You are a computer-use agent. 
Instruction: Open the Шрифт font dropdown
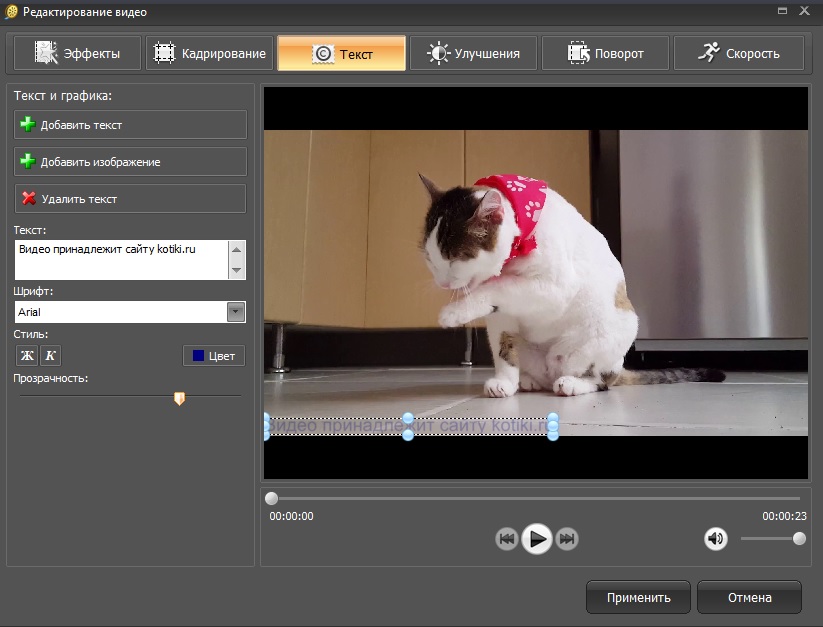[x=236, y=312]
